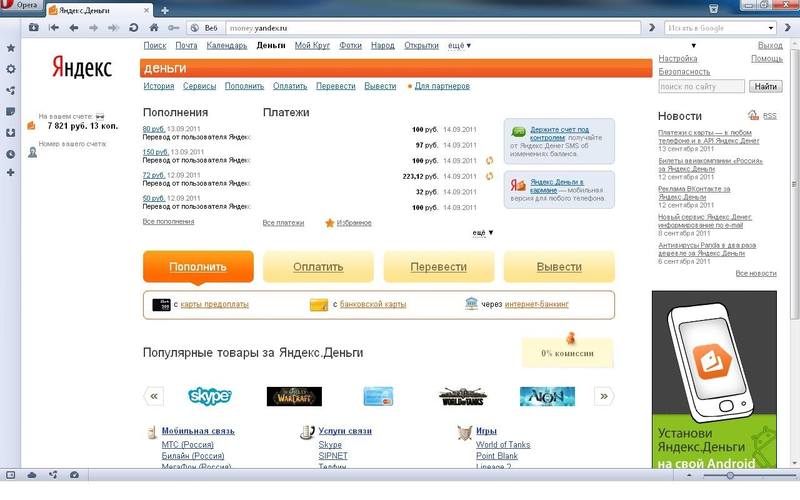800x500 pixels.
Task: Click the RSS feed icon beside Новости
Action: pos(753,116)
